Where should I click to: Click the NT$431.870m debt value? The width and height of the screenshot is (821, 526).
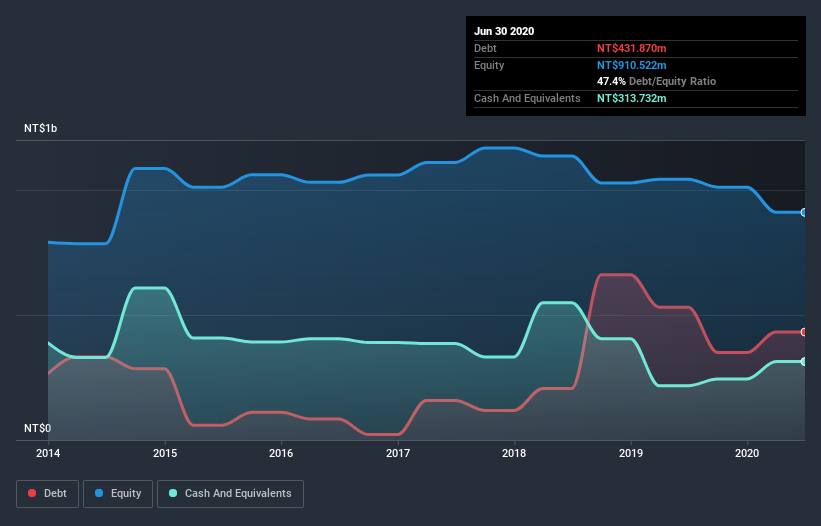pyautogui.click(x=631, y=48)
